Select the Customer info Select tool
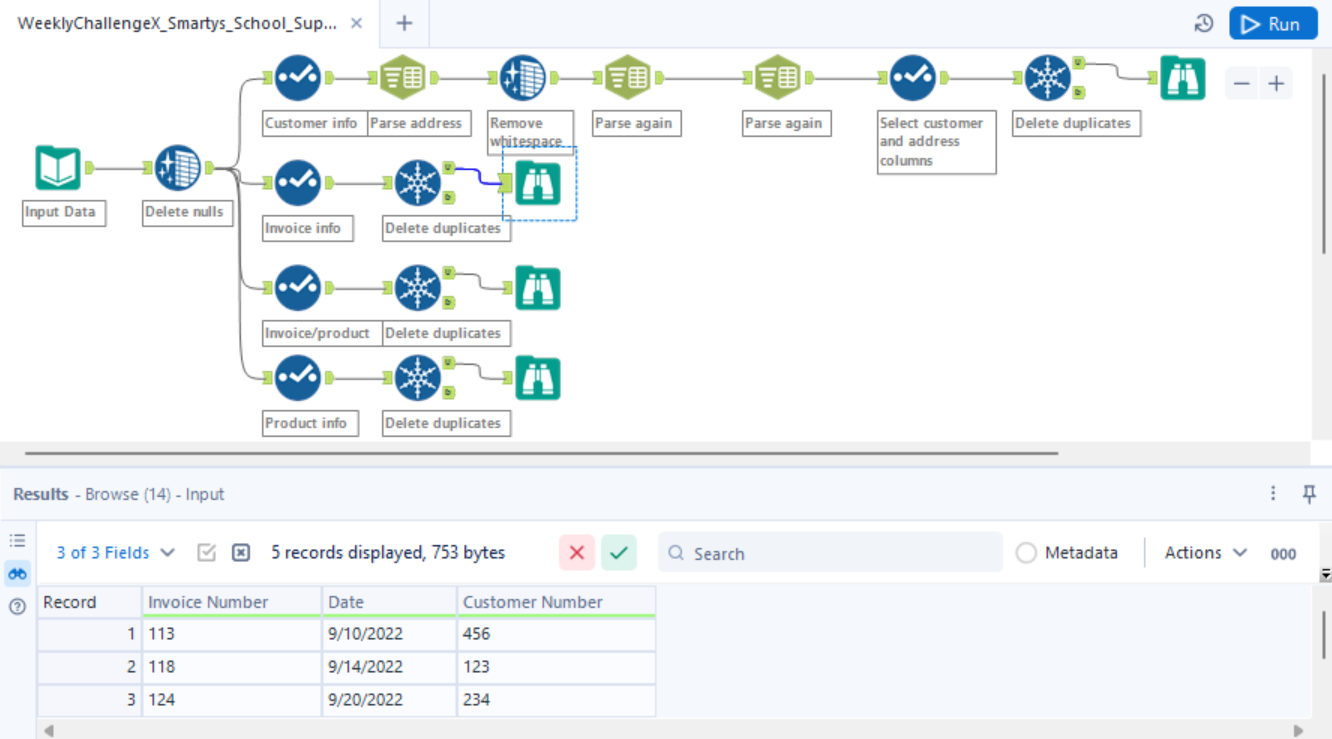1332x739 pixels. 297,78
